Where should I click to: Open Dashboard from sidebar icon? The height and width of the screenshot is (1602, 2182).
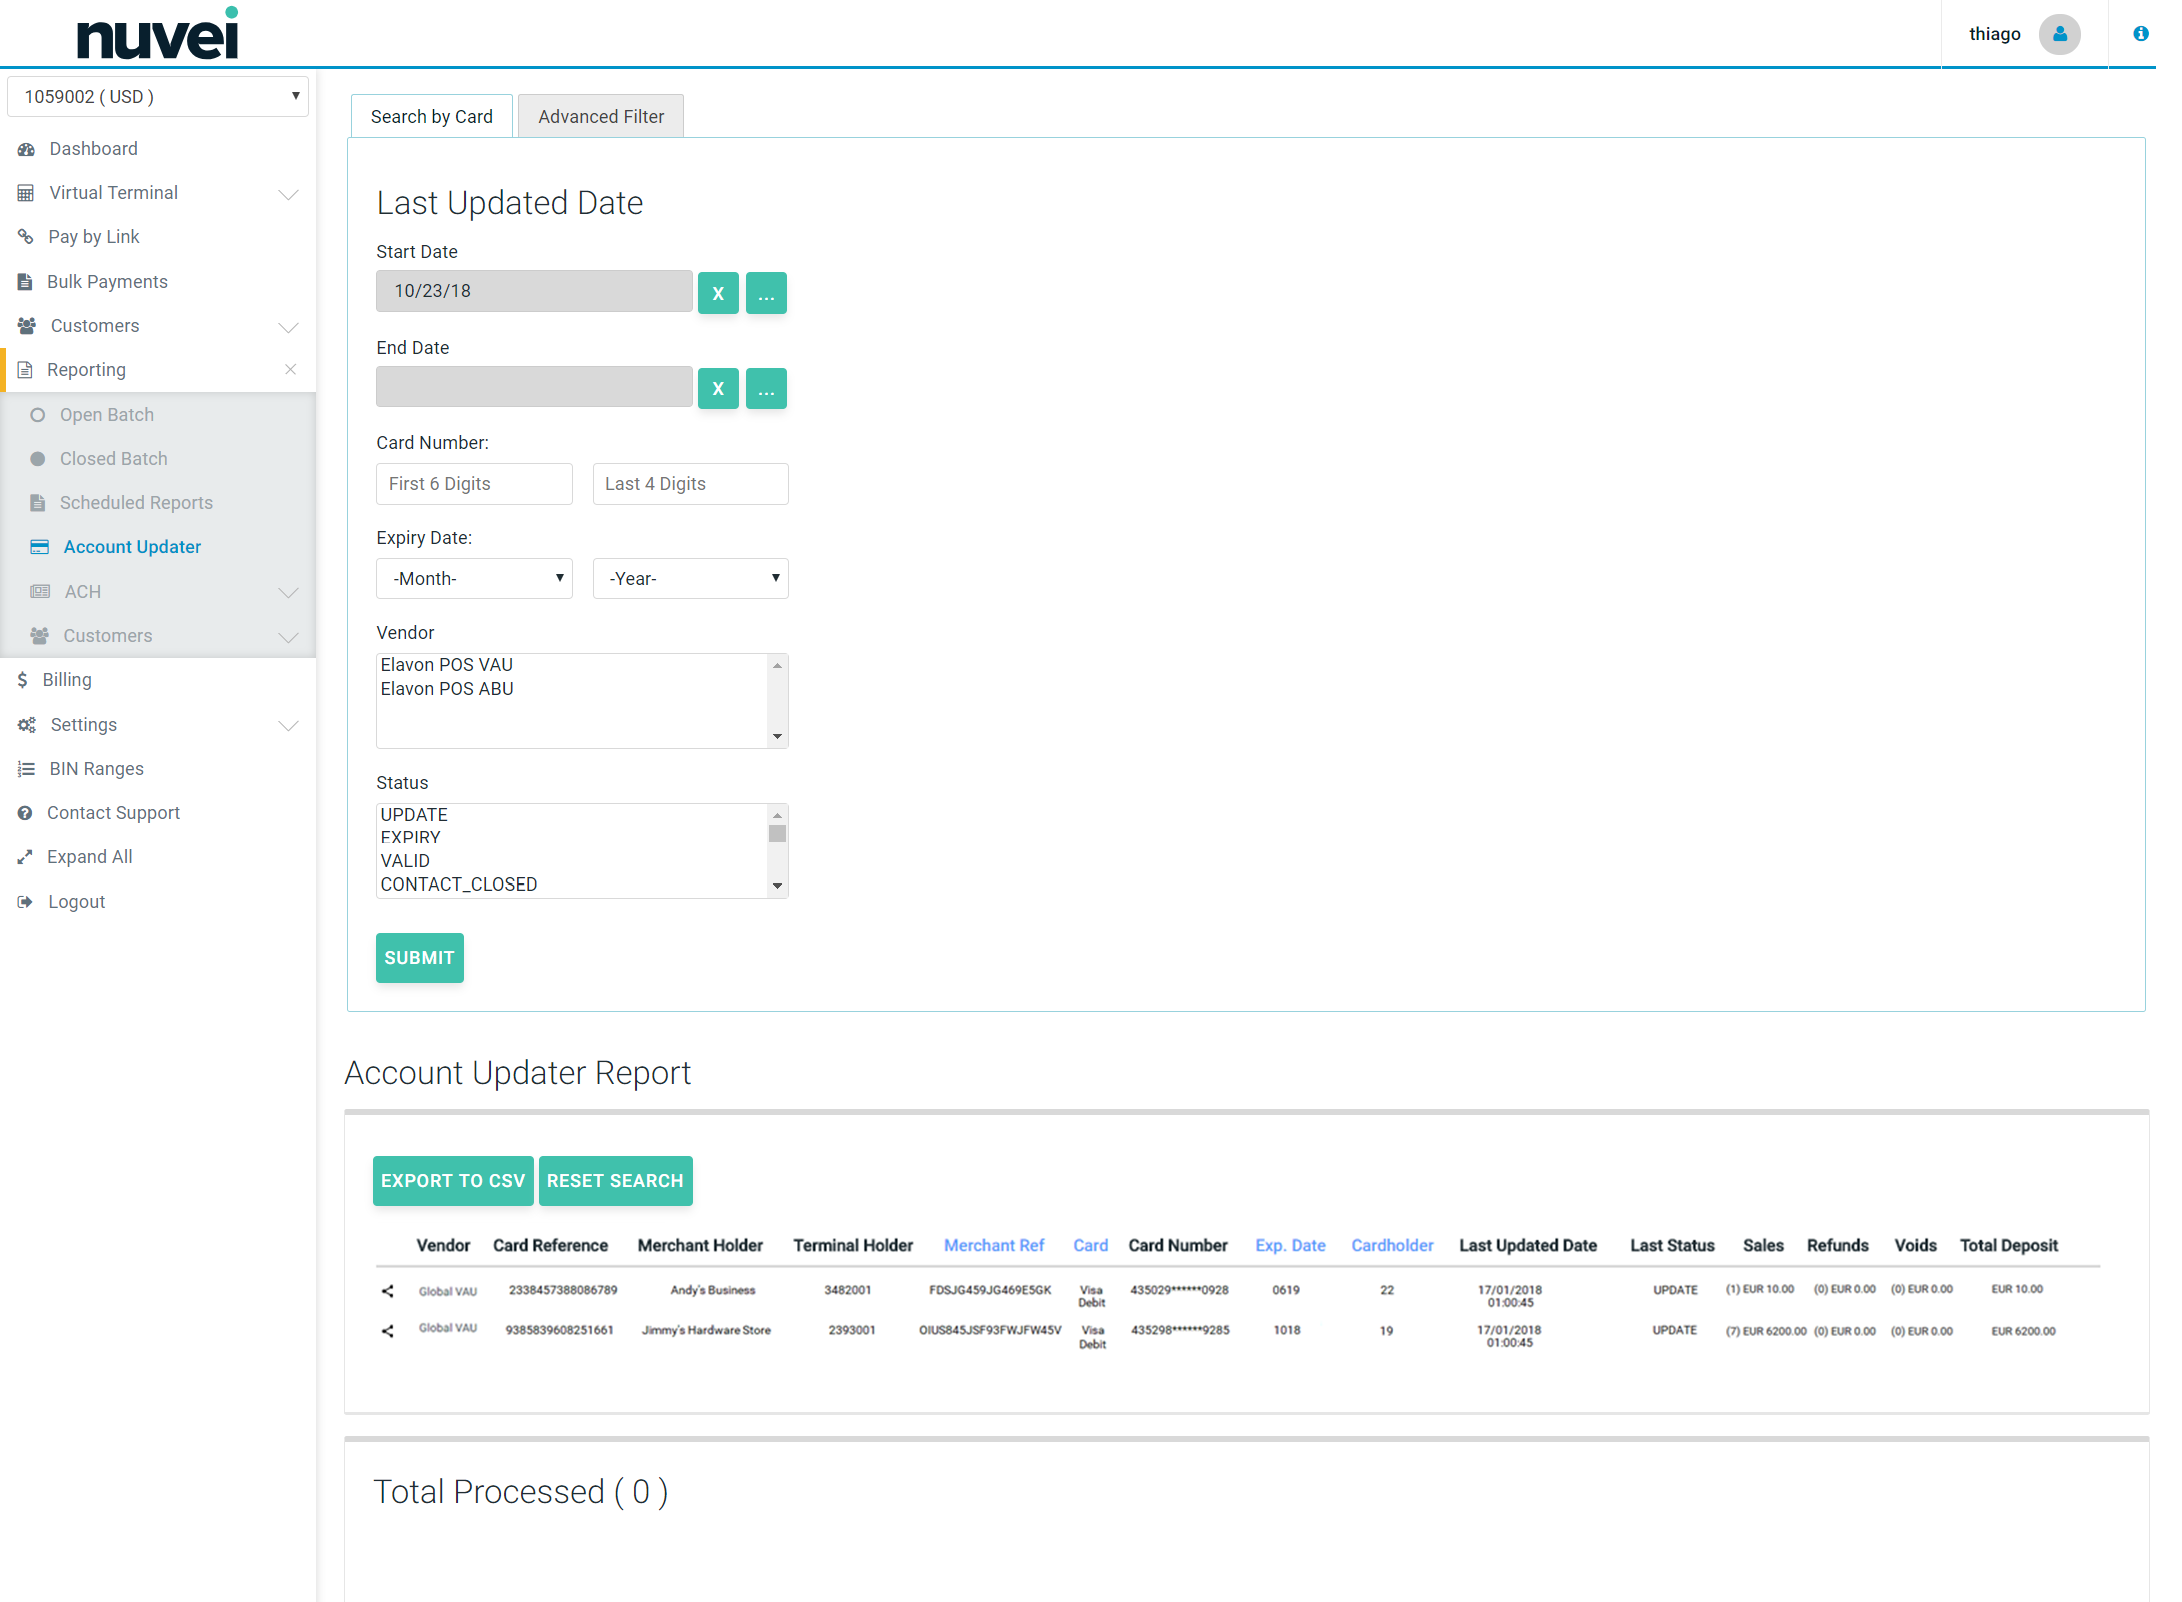[x=27, y=149]
